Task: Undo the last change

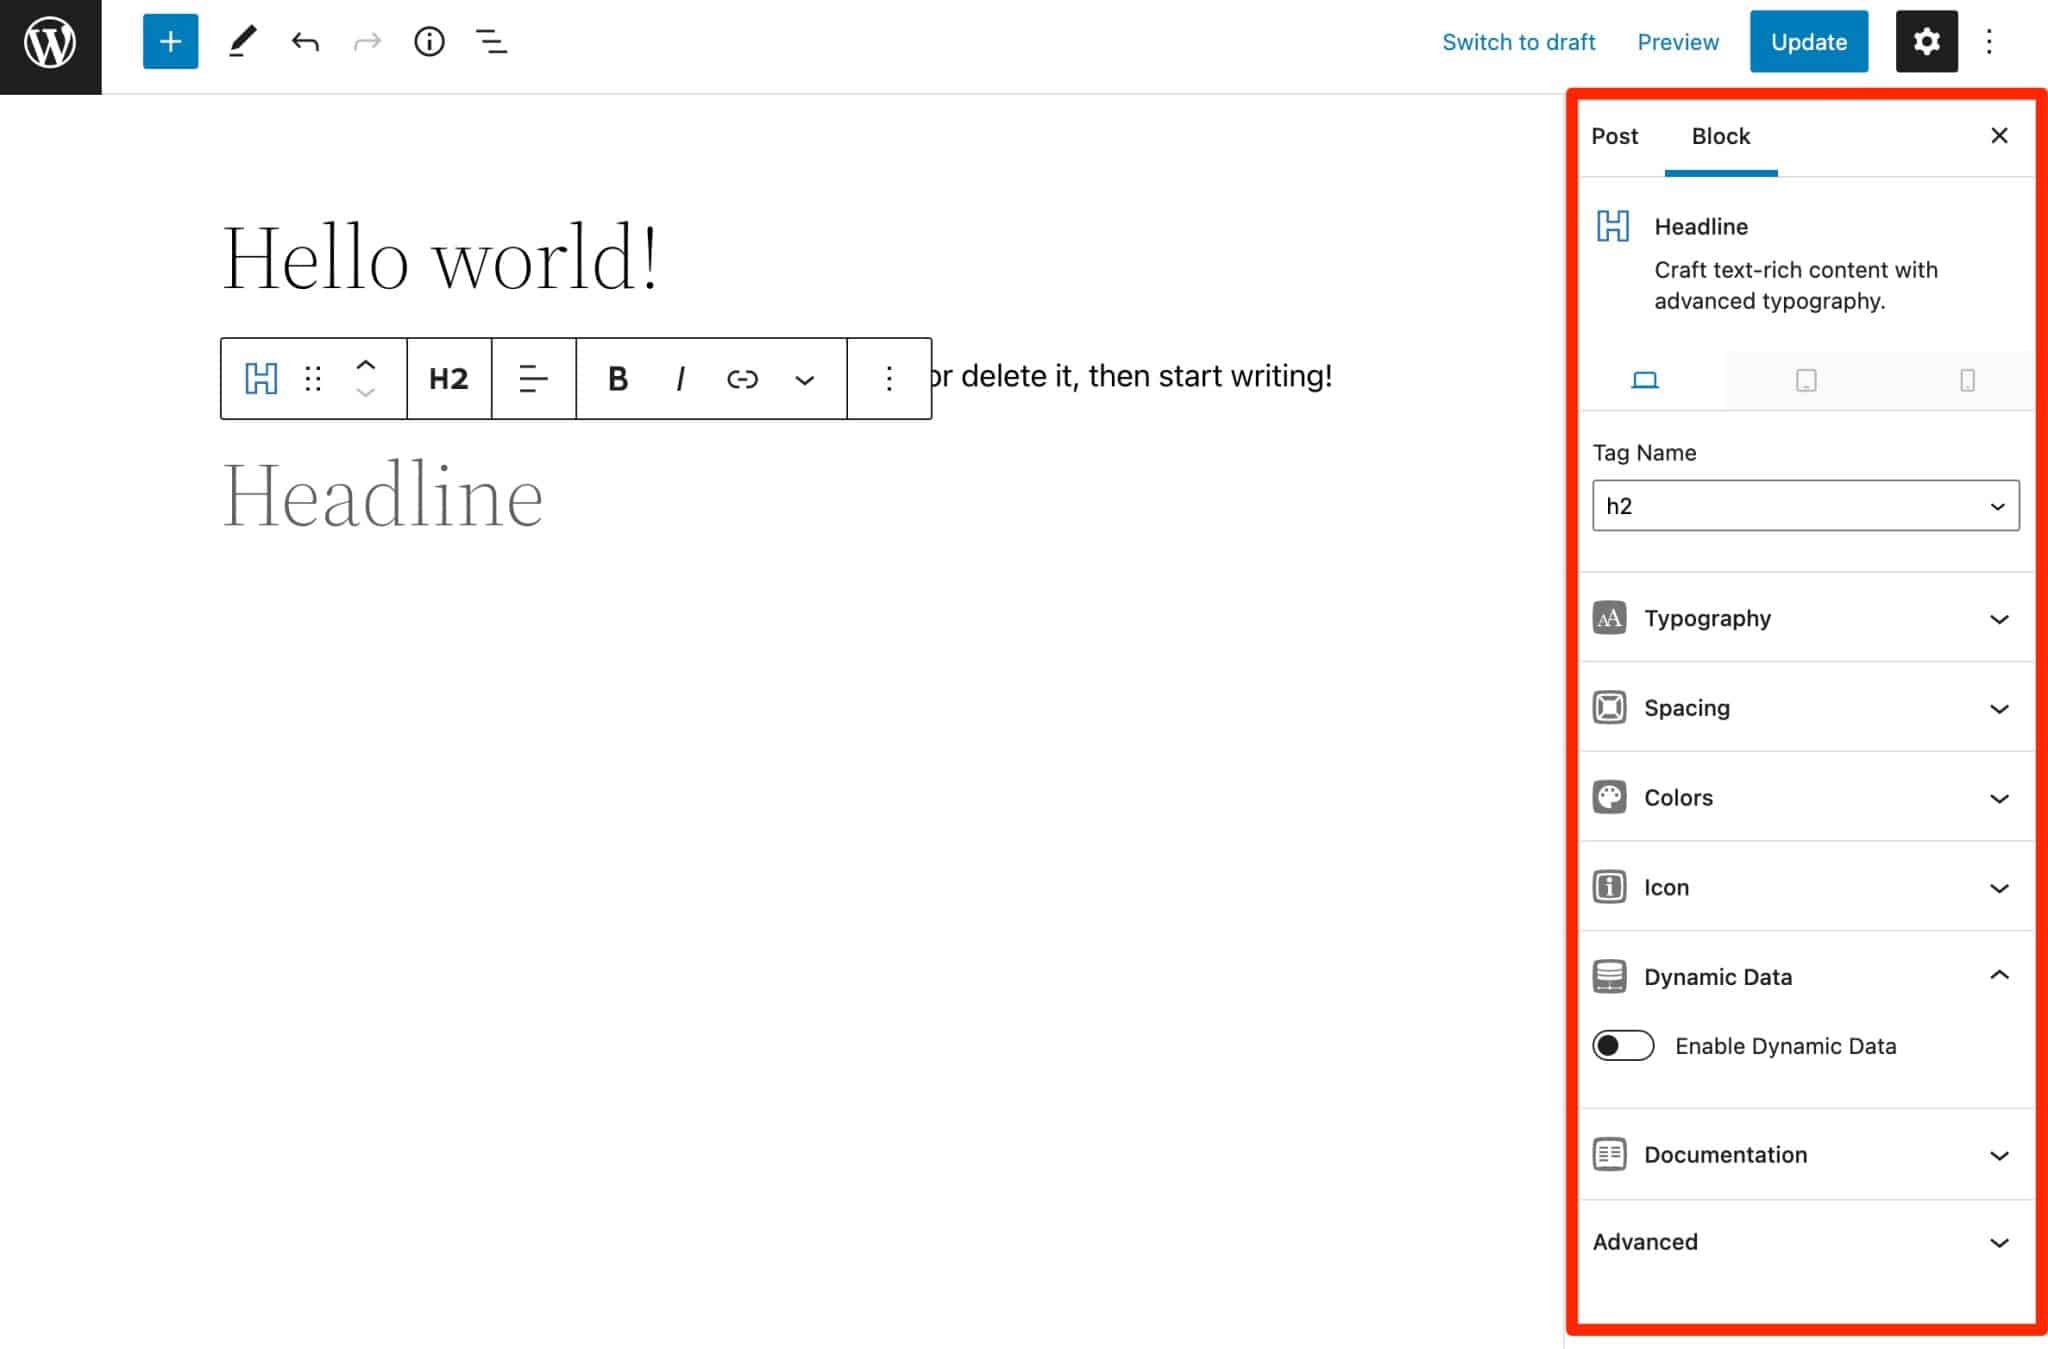Action: [305, 41]
